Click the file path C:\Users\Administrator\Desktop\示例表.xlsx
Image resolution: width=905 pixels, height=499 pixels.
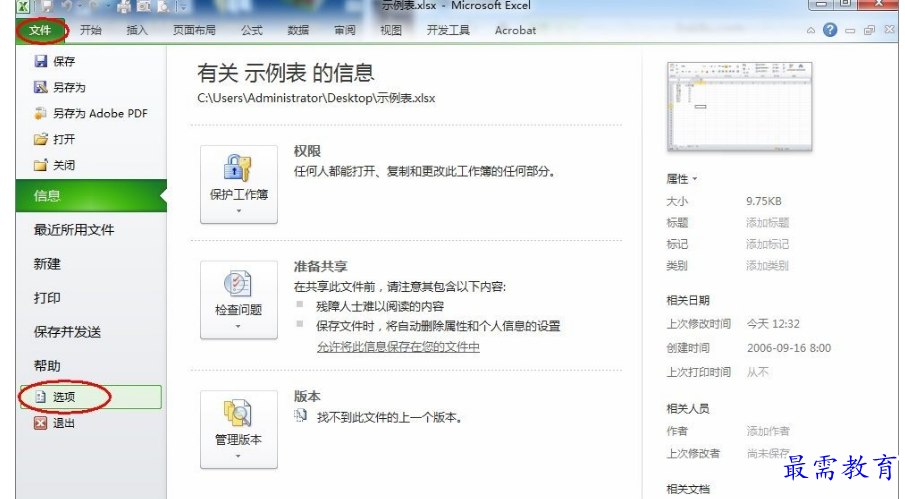(316, 98)
